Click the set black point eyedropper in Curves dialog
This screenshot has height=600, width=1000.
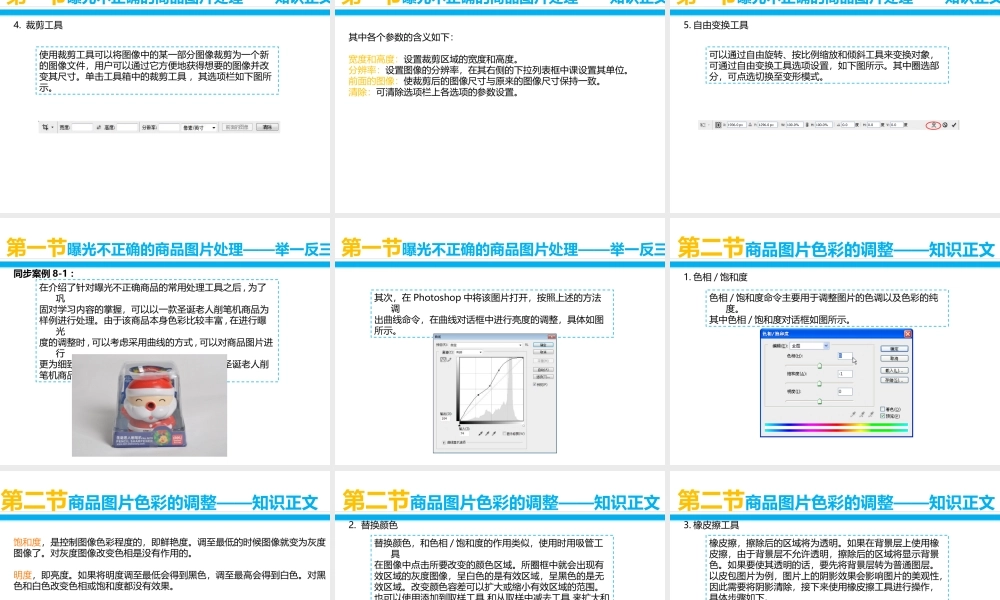(480, 433)
